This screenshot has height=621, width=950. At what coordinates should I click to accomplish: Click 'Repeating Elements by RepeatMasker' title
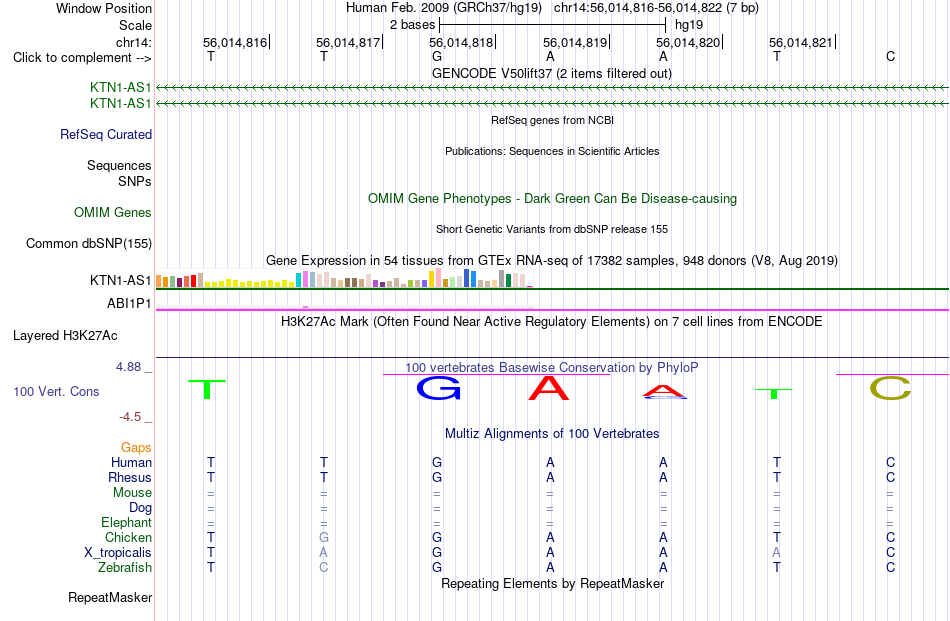(553, 583)
